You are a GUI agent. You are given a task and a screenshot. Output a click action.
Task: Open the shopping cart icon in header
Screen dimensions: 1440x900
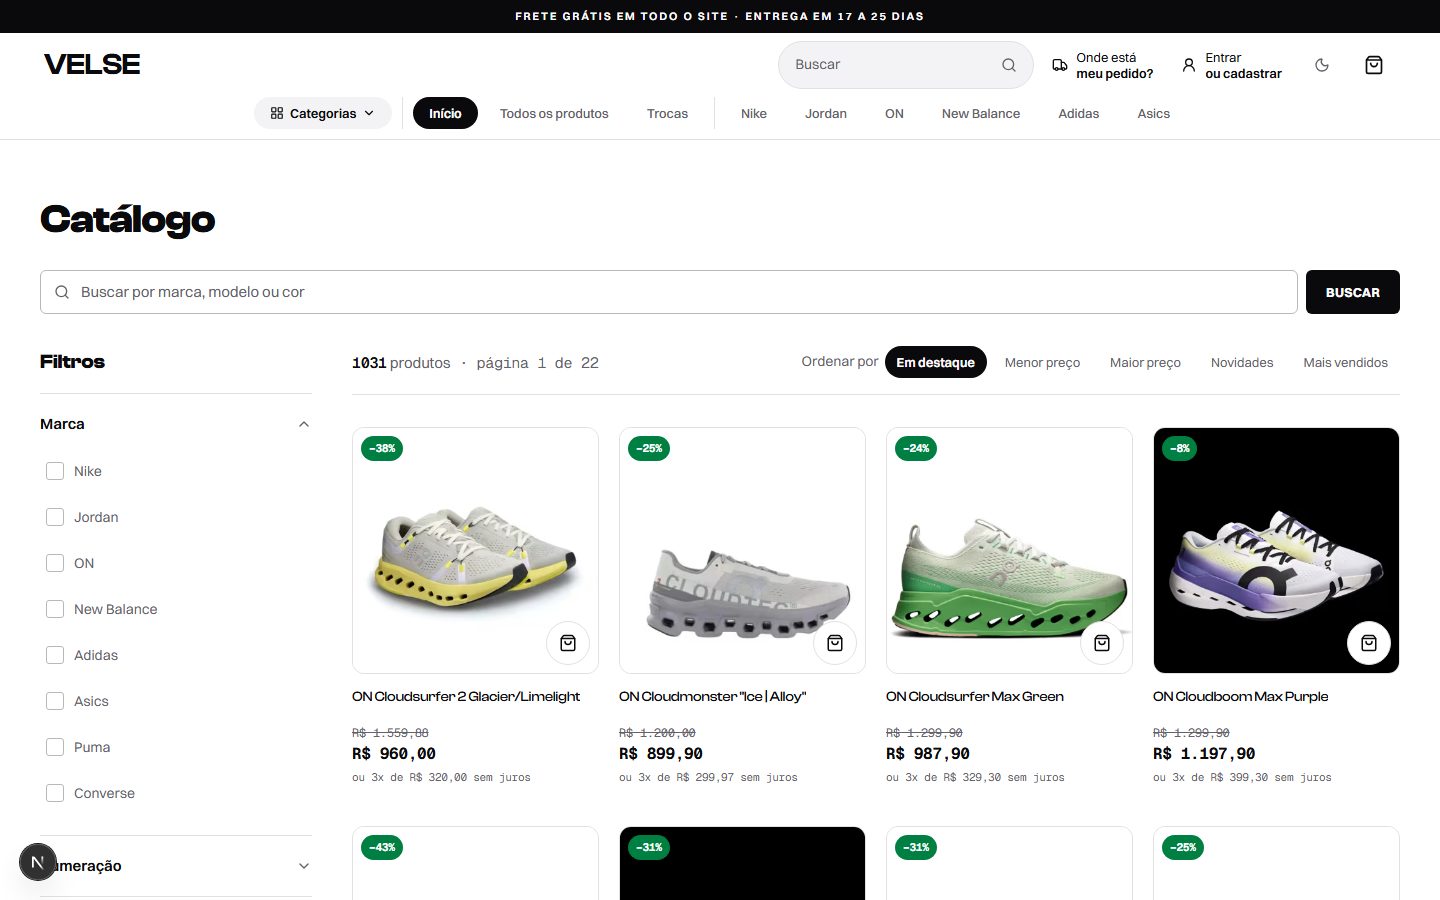(x=1374, y=65)
